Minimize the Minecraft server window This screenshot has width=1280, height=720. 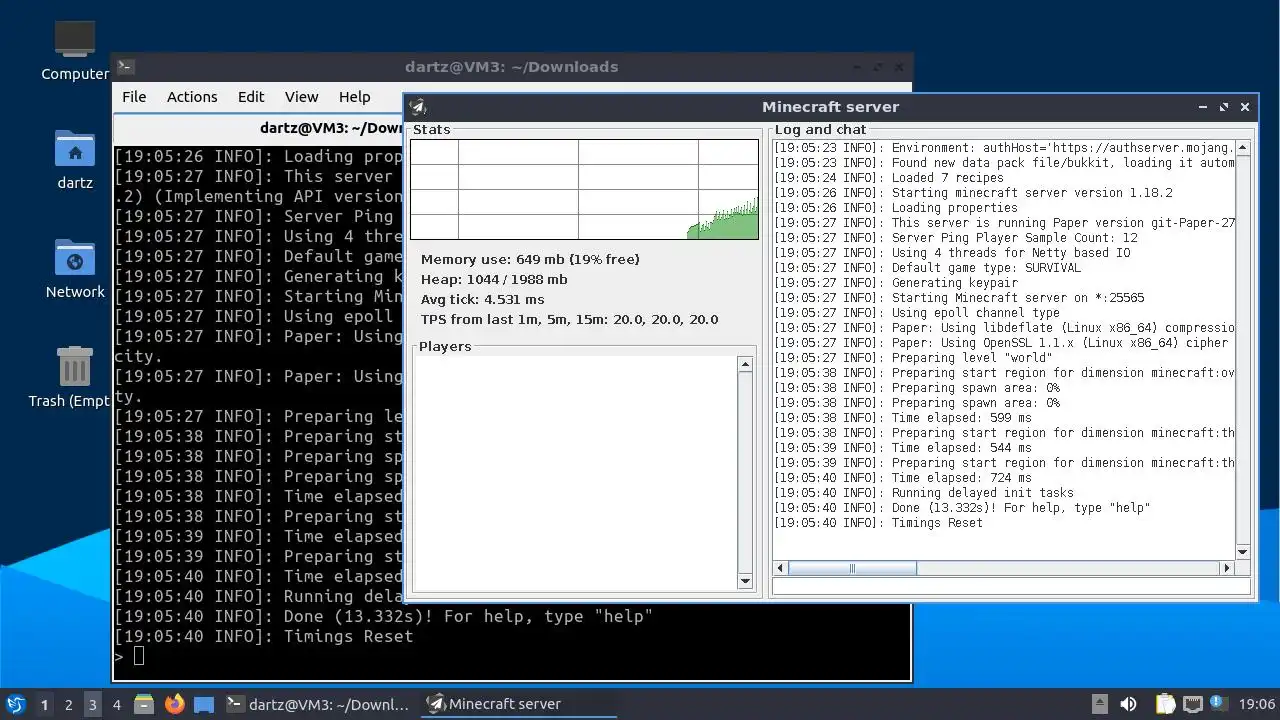click(x=1203, y=107)
